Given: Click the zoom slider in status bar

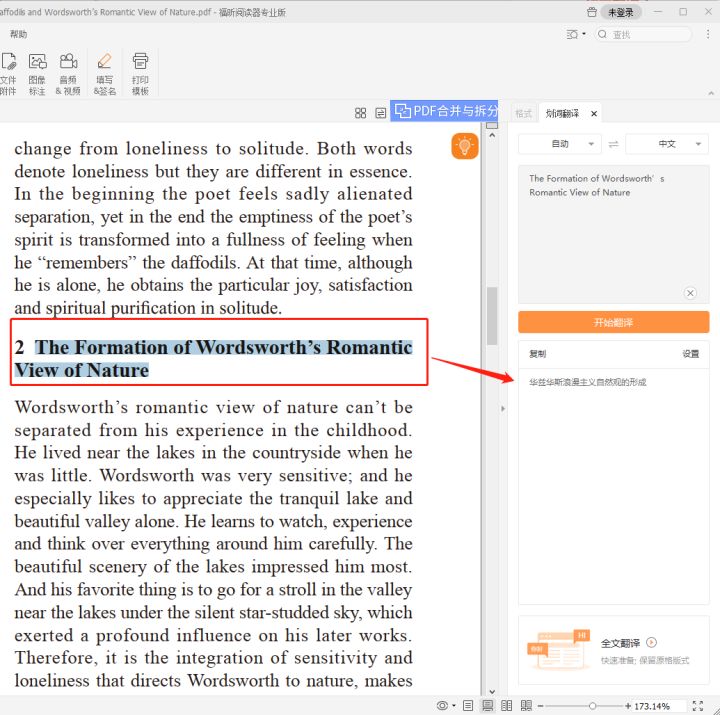Looking at the screenshot, I should [x=592, y=706].
